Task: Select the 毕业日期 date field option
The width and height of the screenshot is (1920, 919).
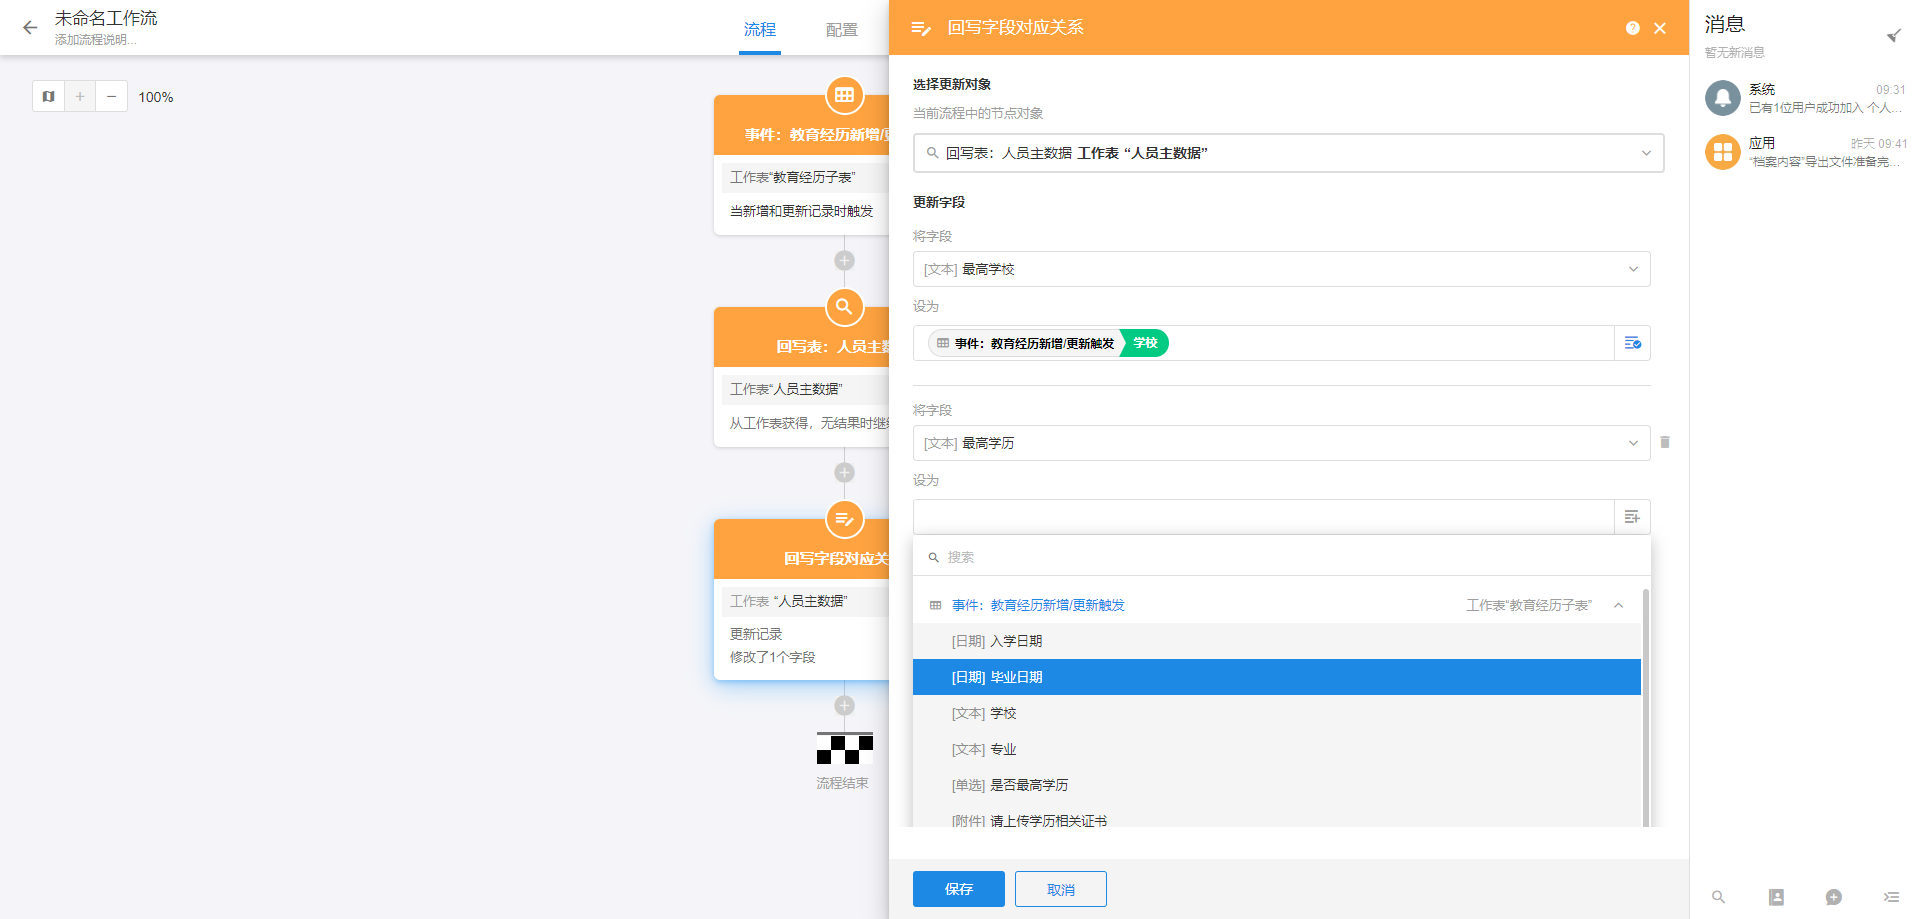Action: 1276,677
